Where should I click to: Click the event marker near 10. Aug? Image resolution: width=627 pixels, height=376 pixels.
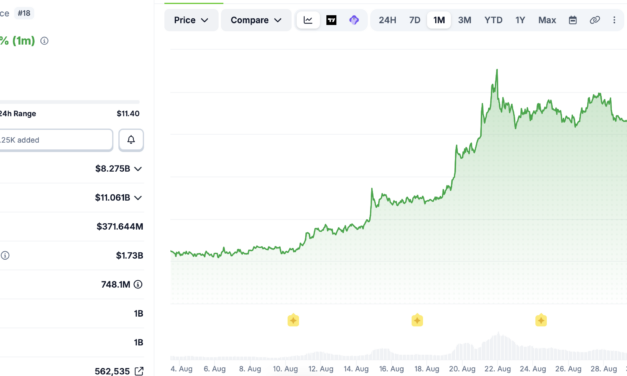293,320
